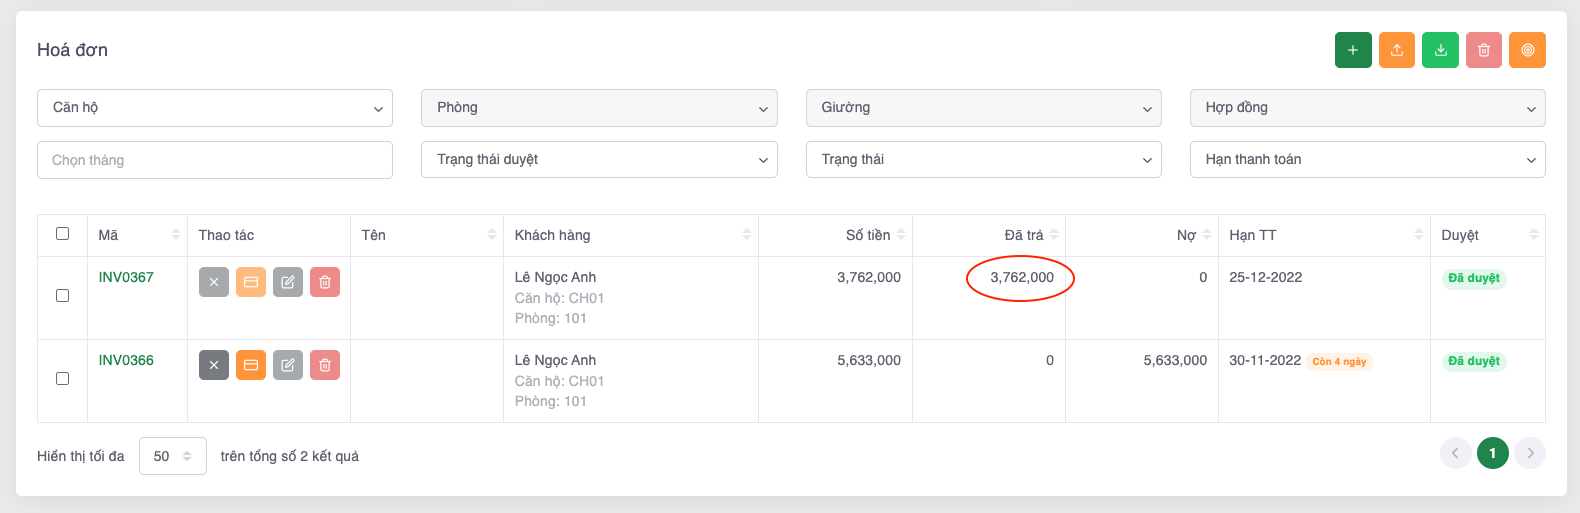Check the box for invoice INV0366
Viewport: 1580px width, 513px height.
(62, 379)
